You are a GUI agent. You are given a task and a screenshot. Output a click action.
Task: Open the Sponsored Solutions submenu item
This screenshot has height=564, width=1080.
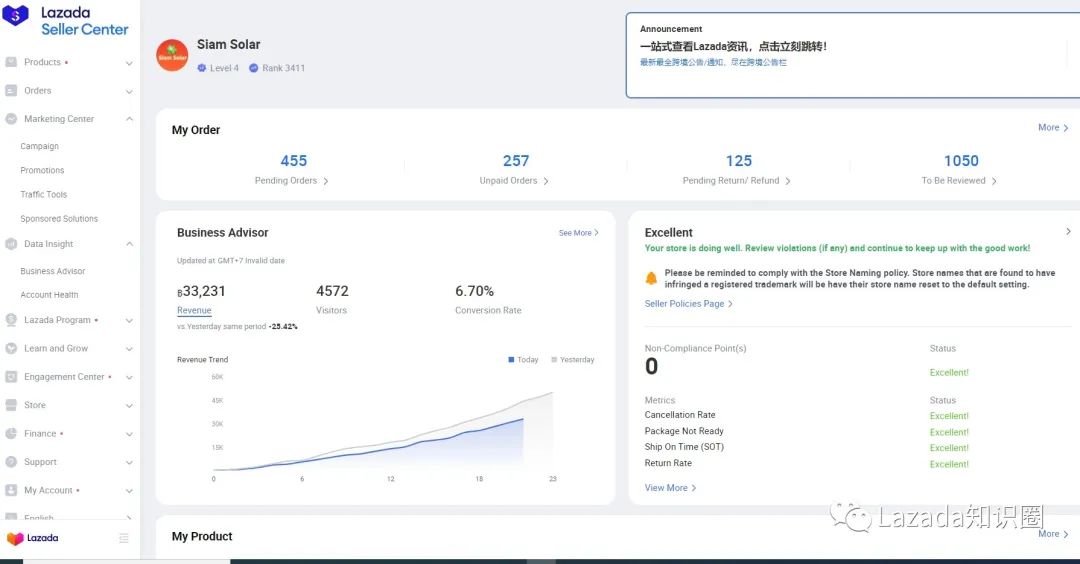tap(59, 218)
